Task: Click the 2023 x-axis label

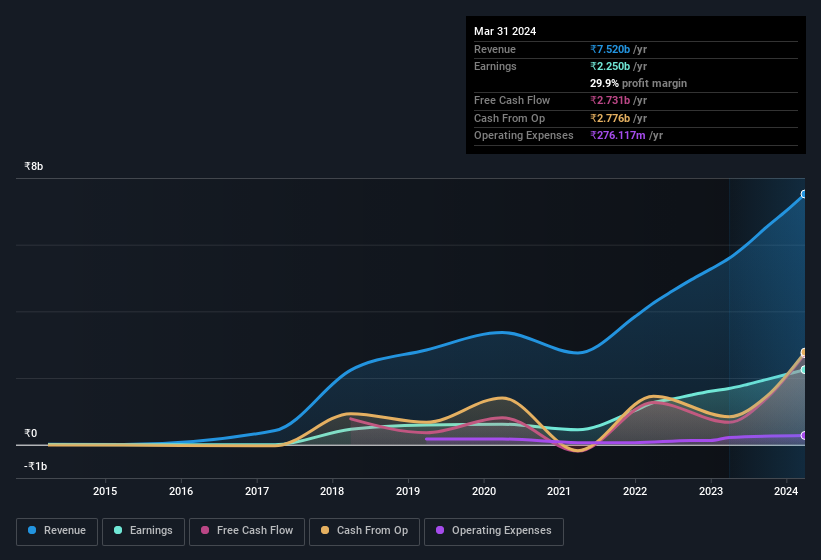Action: pyautogui.click(x=711, y=491)
